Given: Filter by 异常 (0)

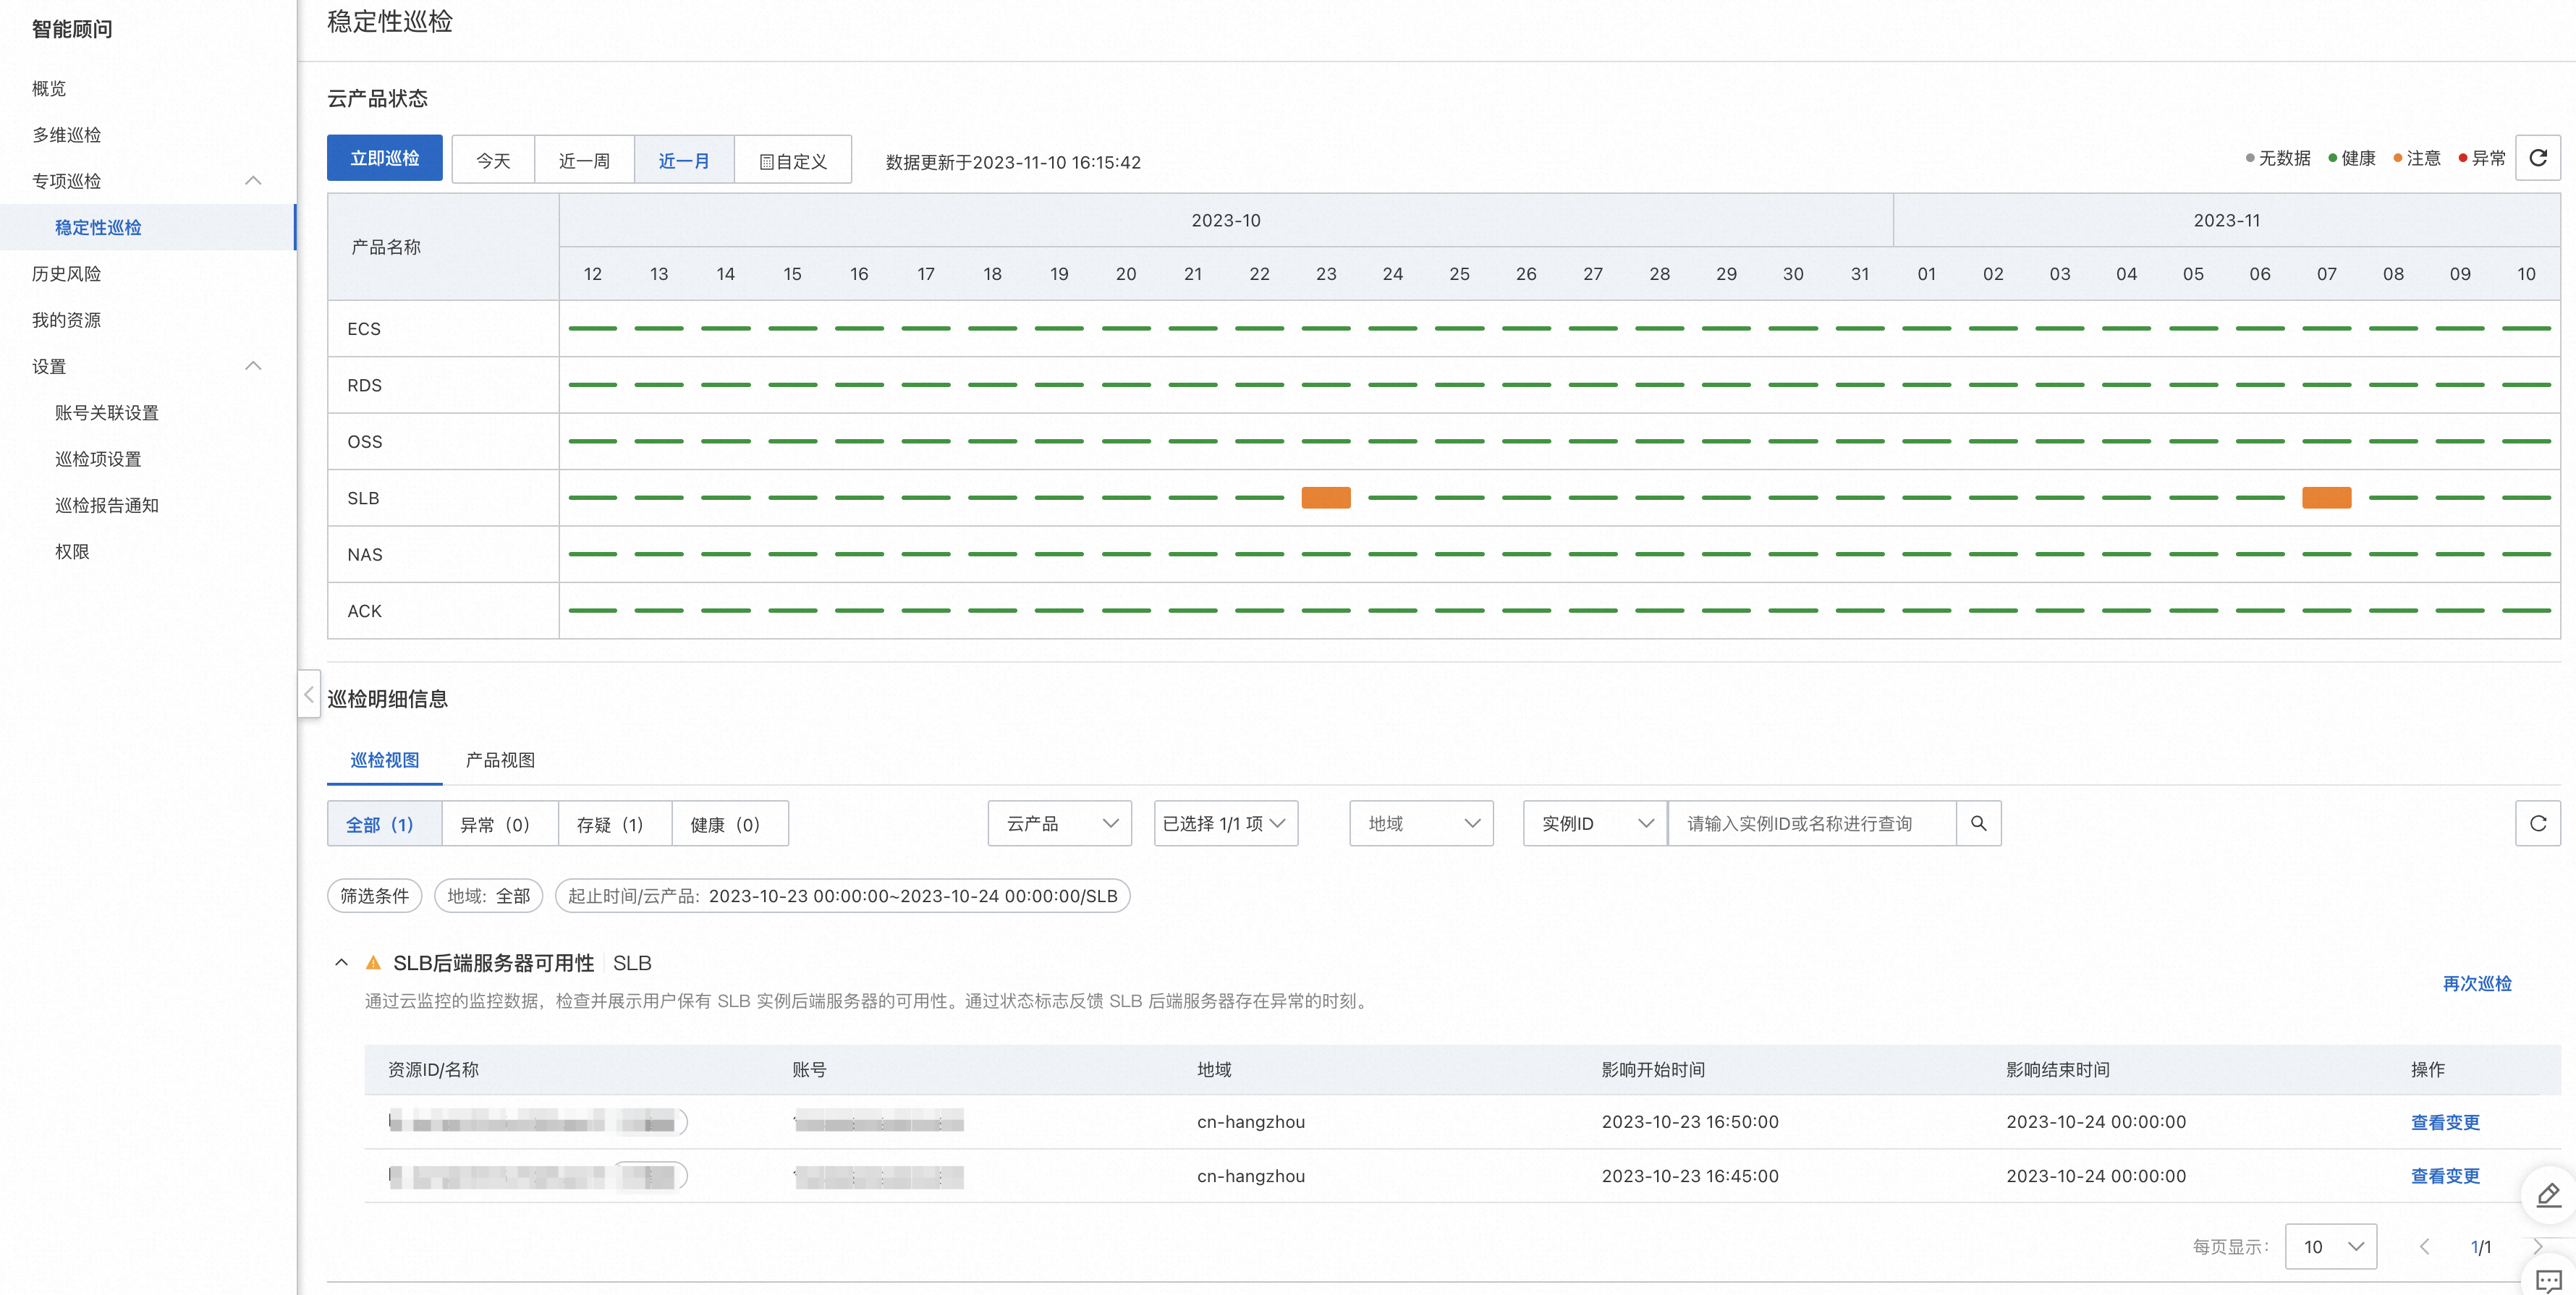Looking at the screenshot, I should (499, 824).
